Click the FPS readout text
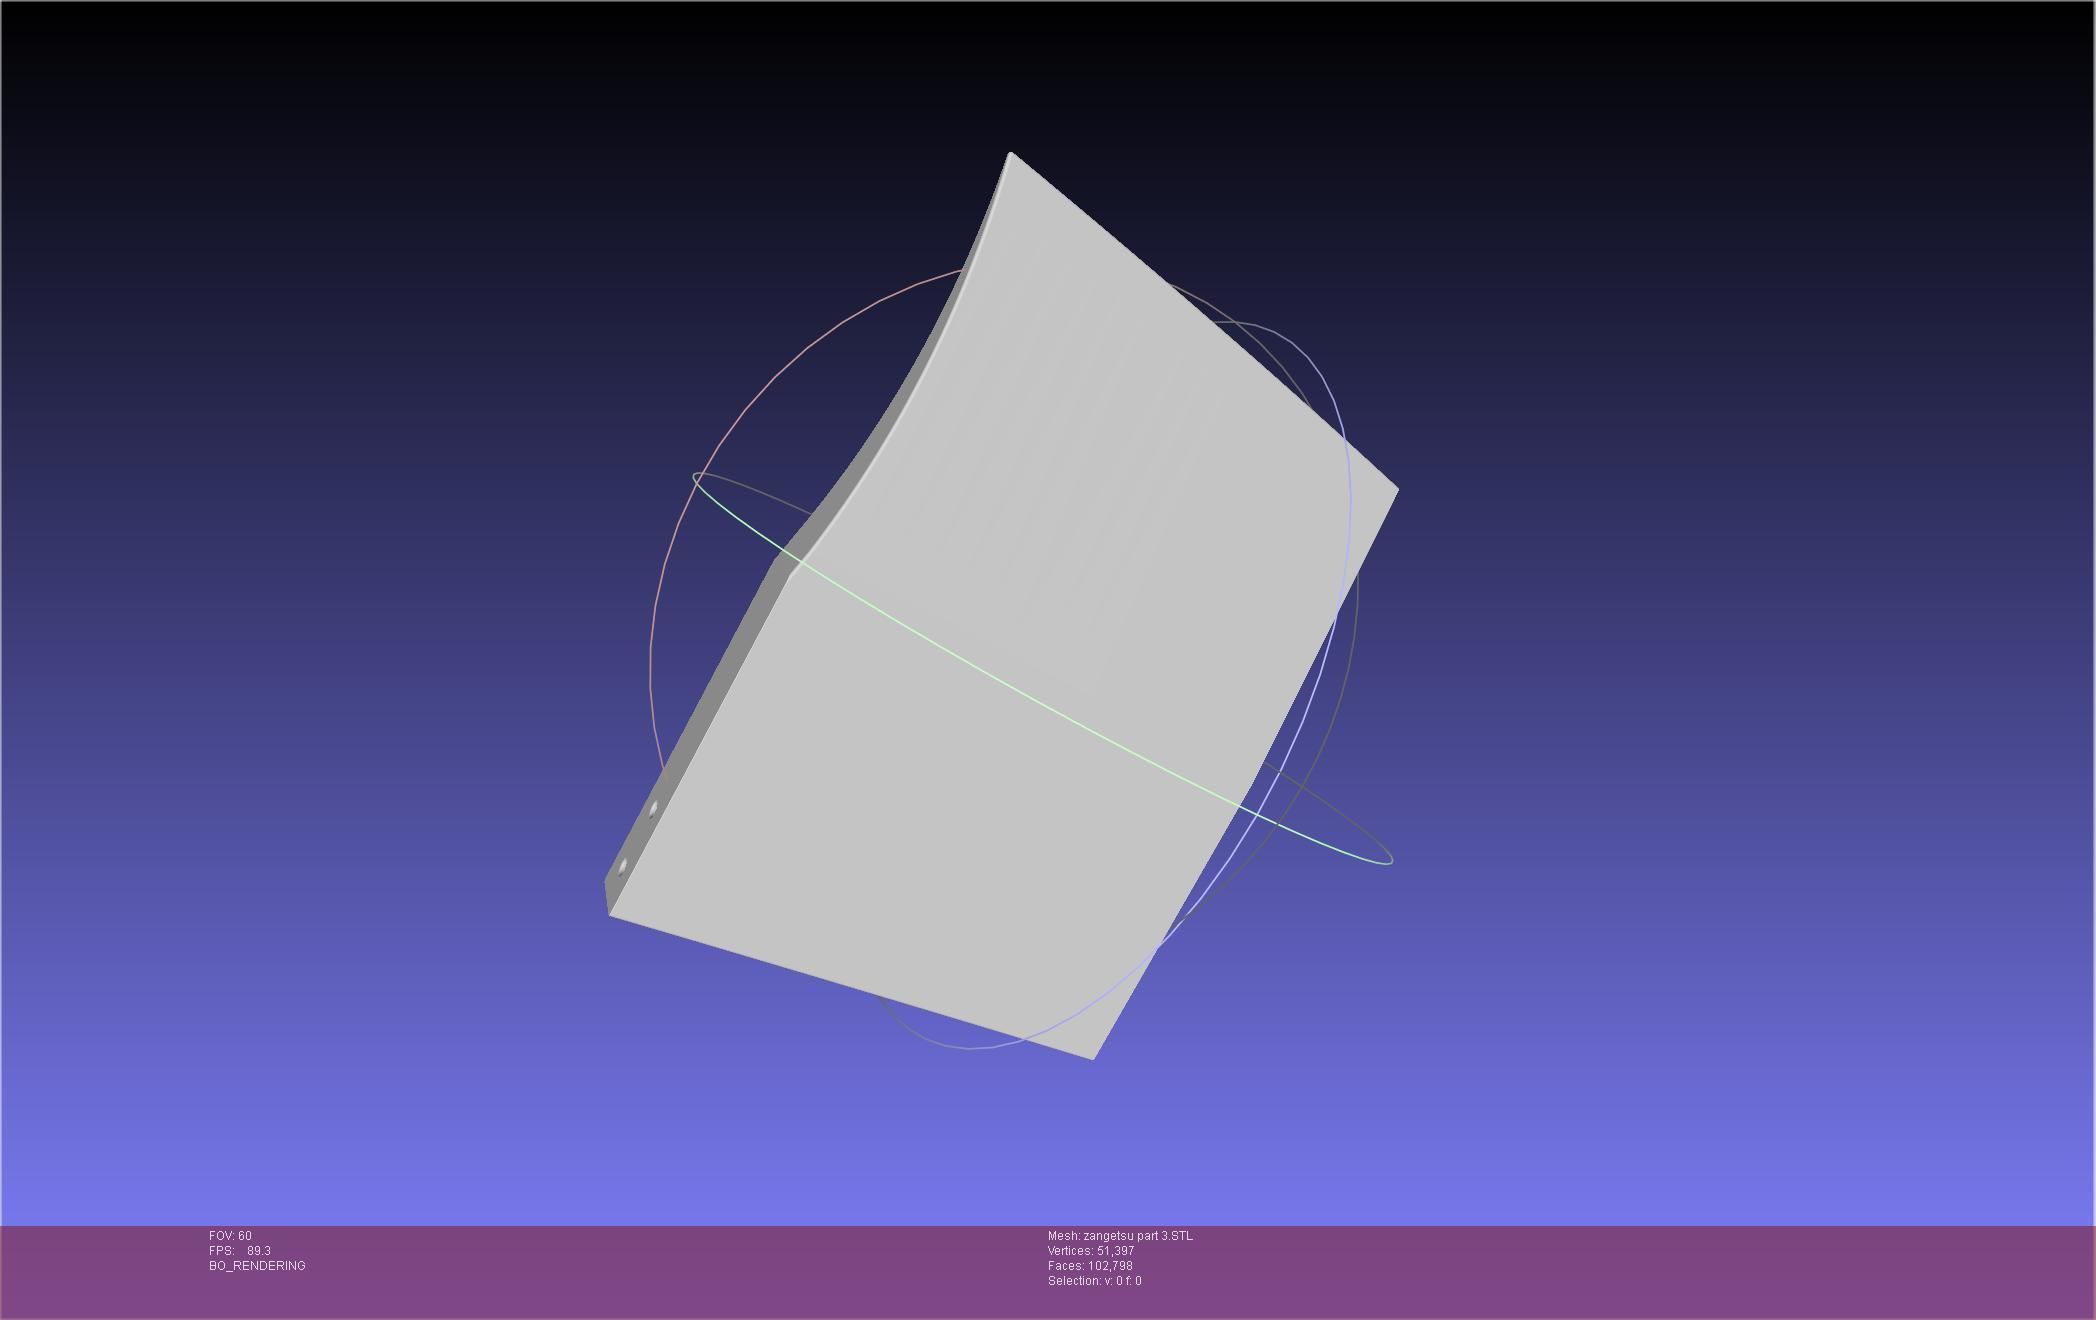 240,1251
